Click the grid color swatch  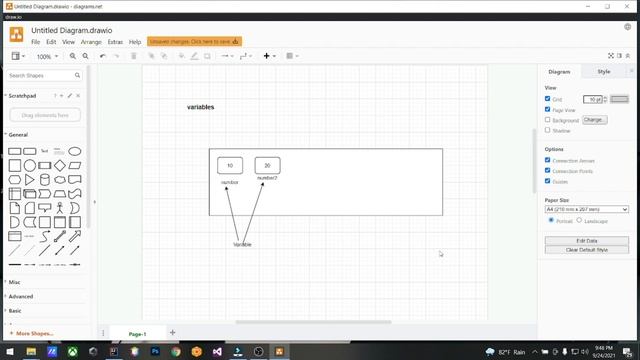(x=619, y=99)
